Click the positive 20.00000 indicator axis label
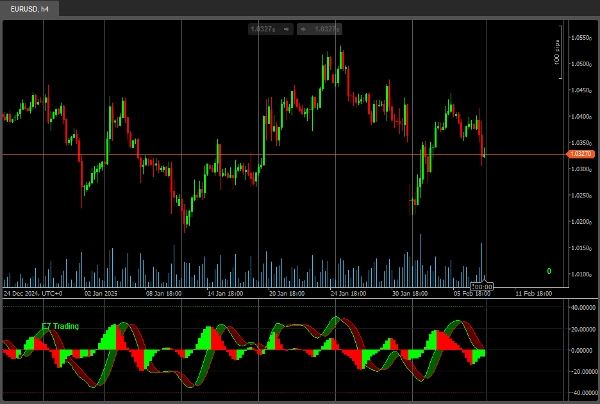The width and height of the screenshot is (600, 404). 583,329
